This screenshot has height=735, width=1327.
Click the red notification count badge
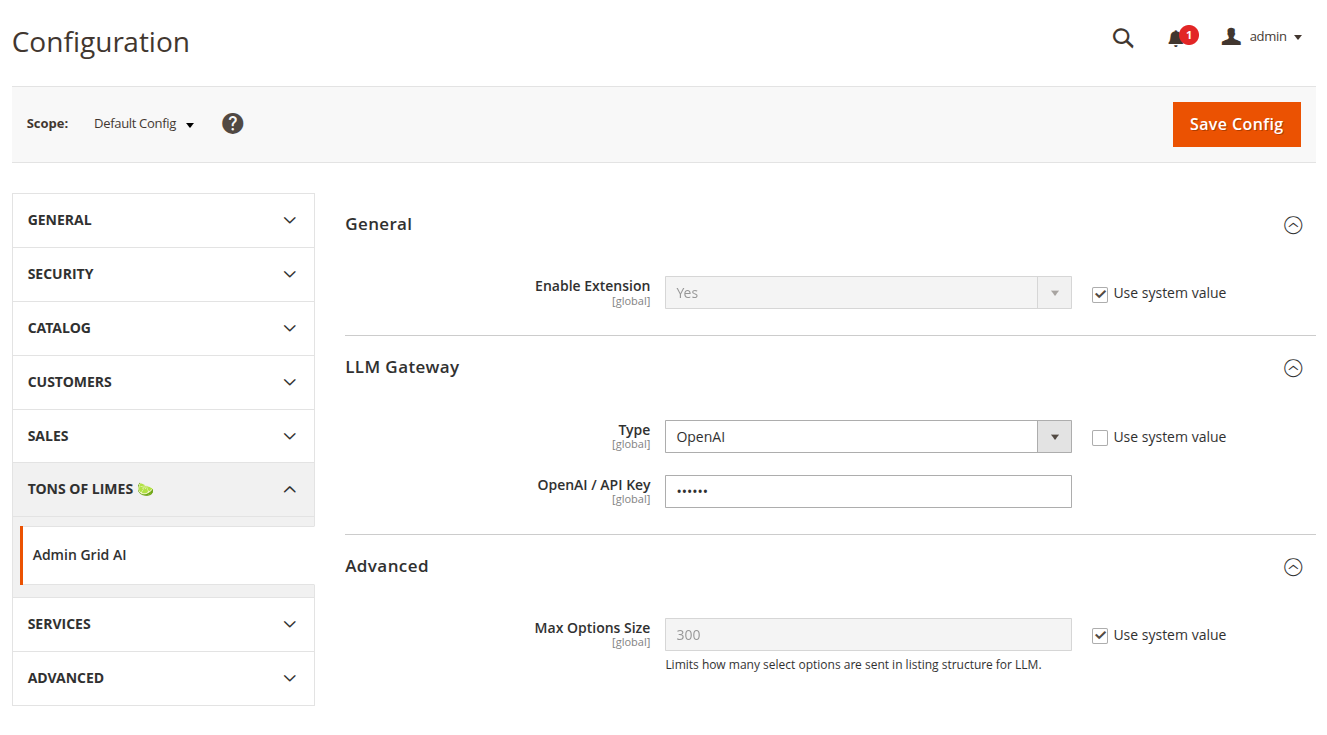click(x=1189, y=35)
